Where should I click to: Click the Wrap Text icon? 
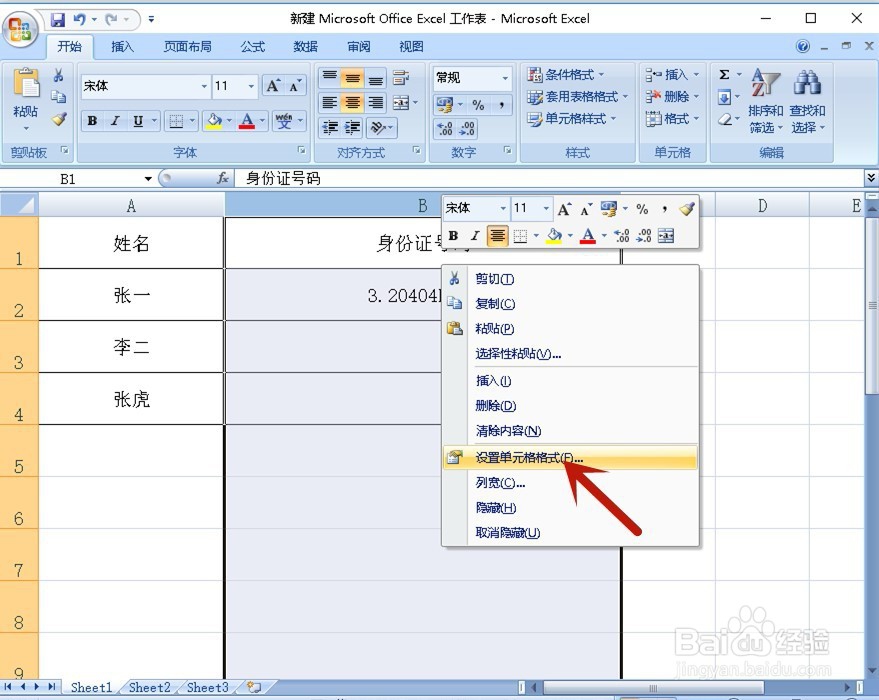[x=401, y=77]
